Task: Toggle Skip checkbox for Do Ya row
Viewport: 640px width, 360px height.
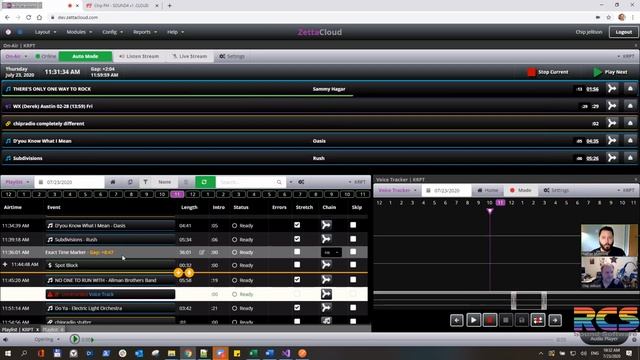Action: (353, 308)
